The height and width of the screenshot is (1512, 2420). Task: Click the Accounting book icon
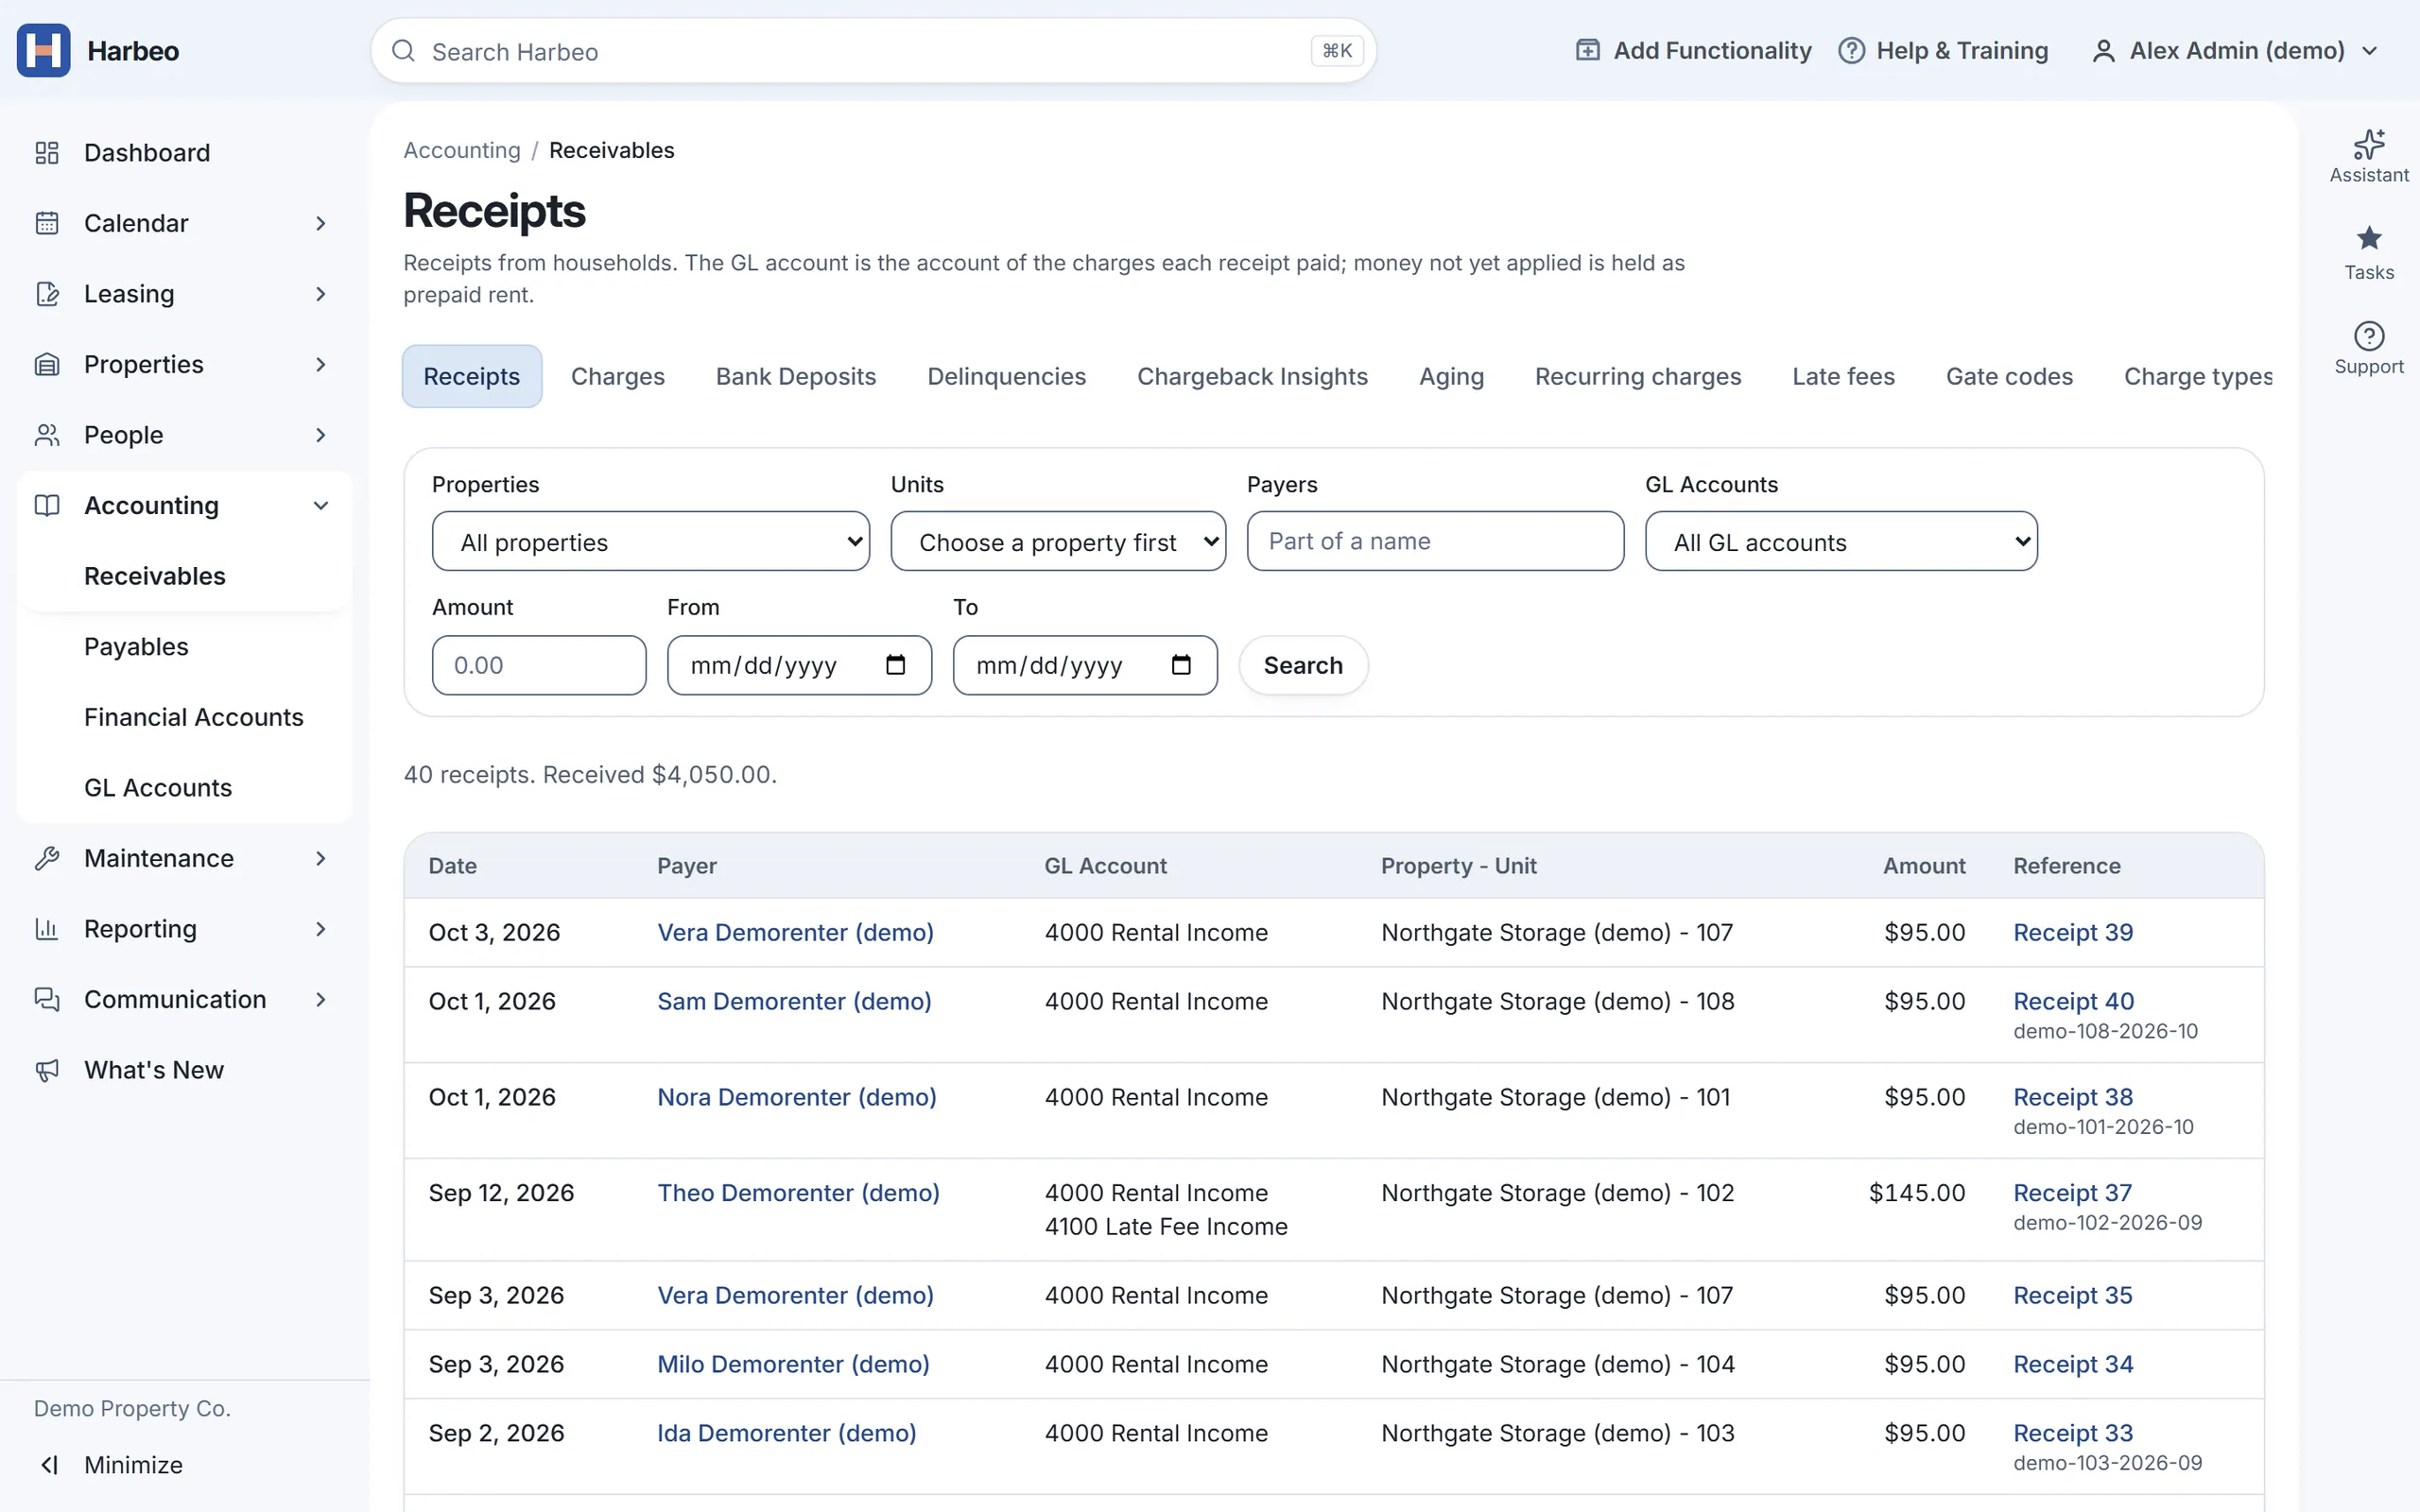pos(47,505)
